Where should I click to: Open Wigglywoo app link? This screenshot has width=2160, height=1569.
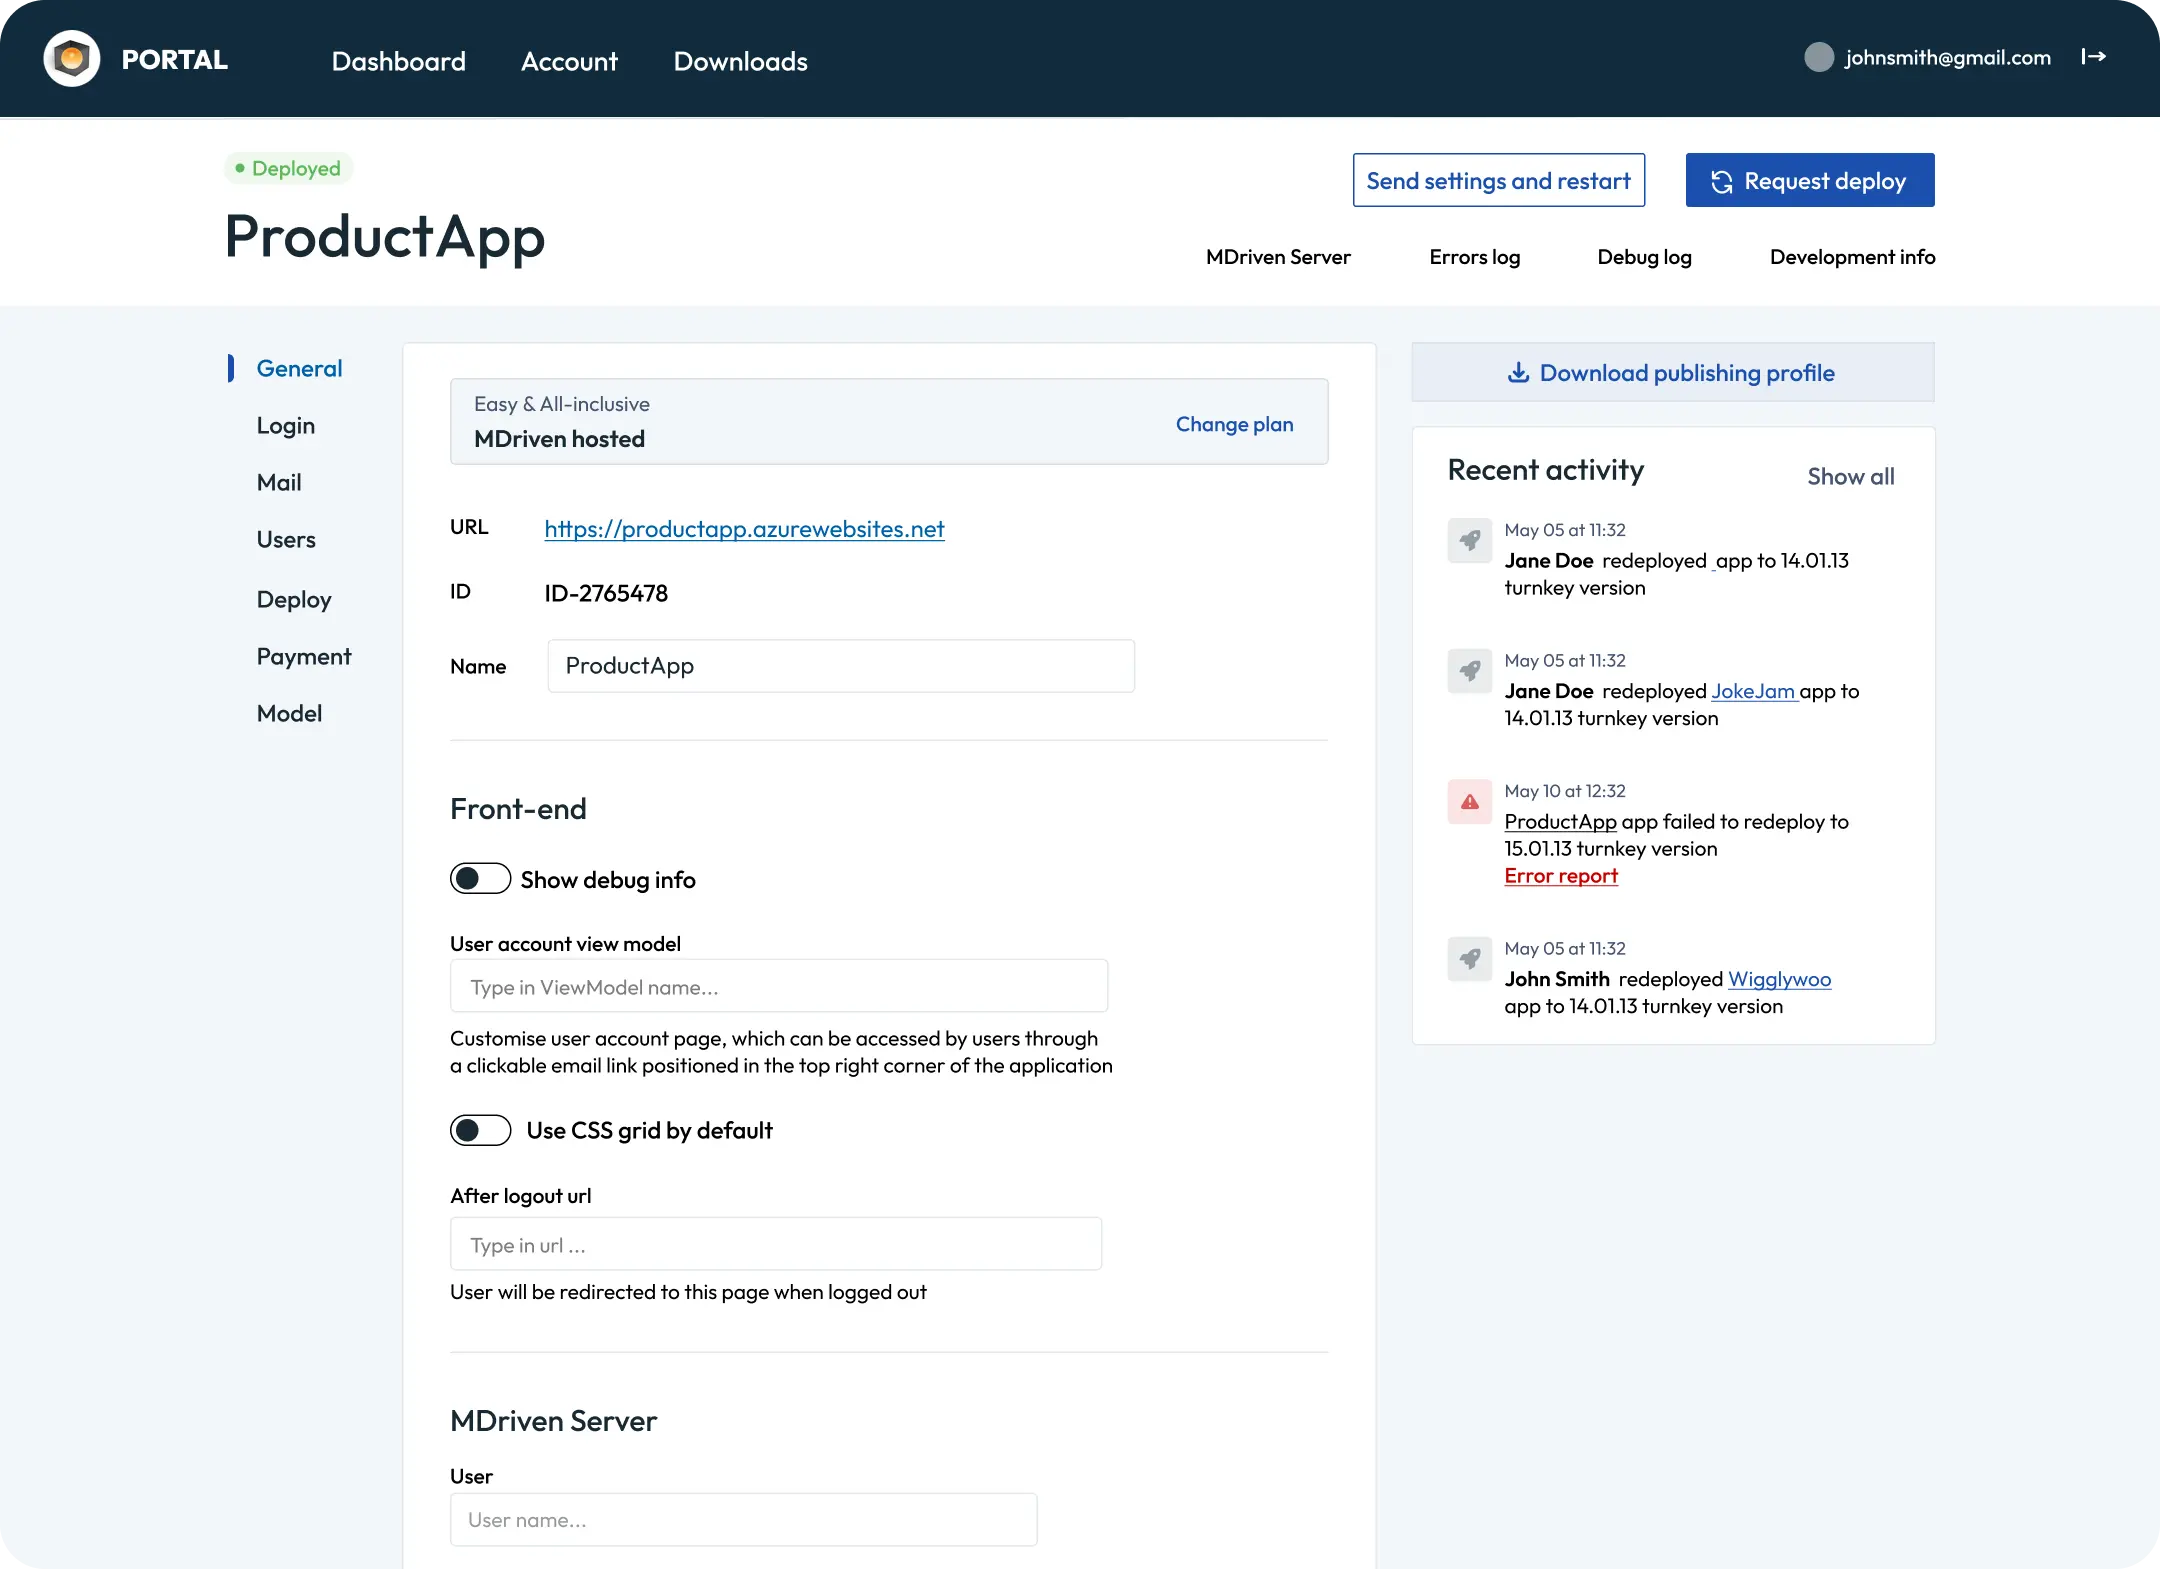(x=1780, y=979)
